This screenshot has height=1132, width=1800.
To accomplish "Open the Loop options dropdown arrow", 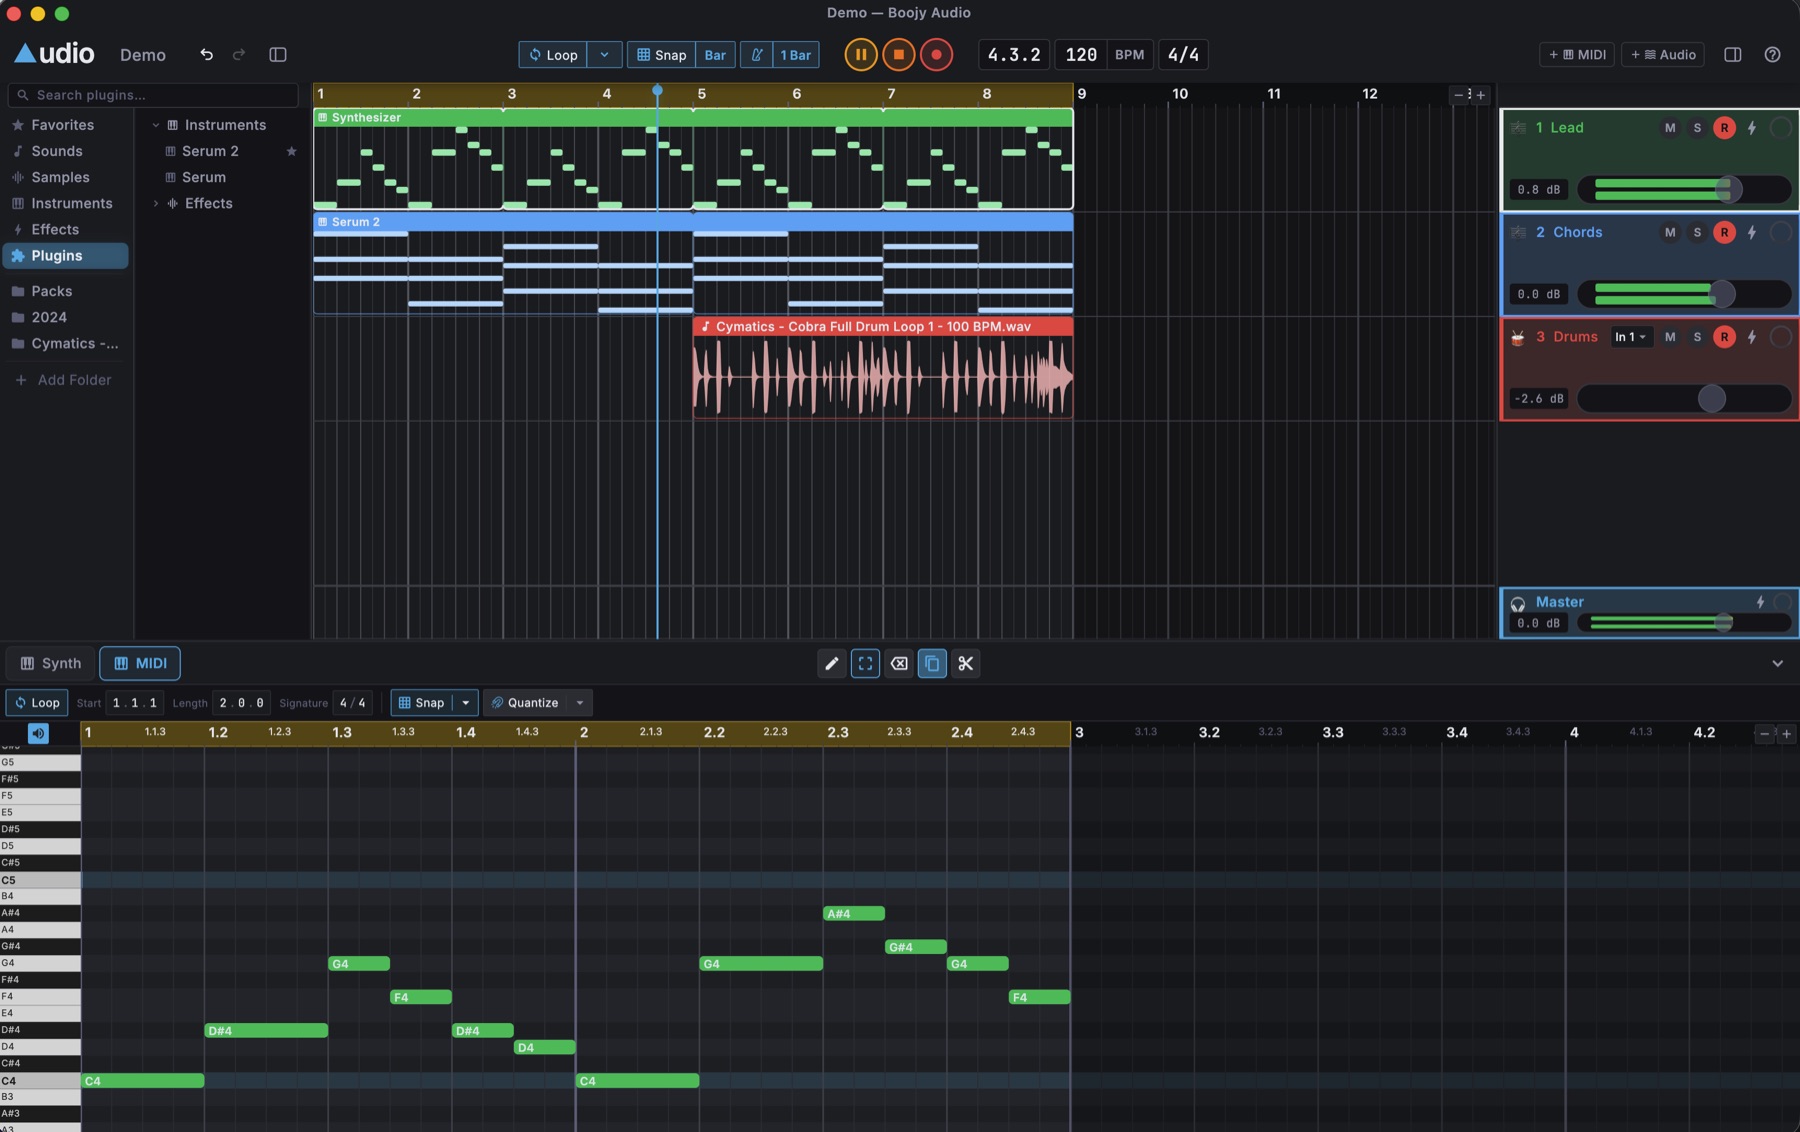I will [604, 54].
